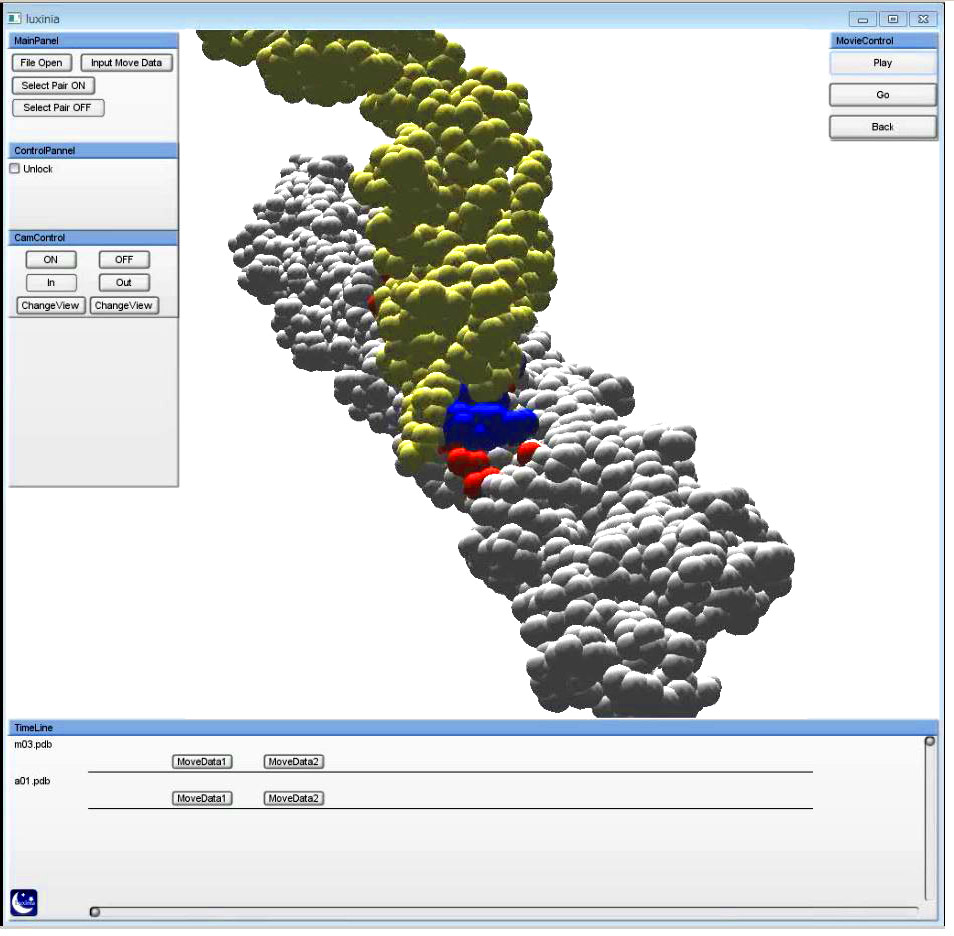This screenshot has width=954, height=936.
Task: Turn on pair selection with Select Pair ON
Action: 54,86
